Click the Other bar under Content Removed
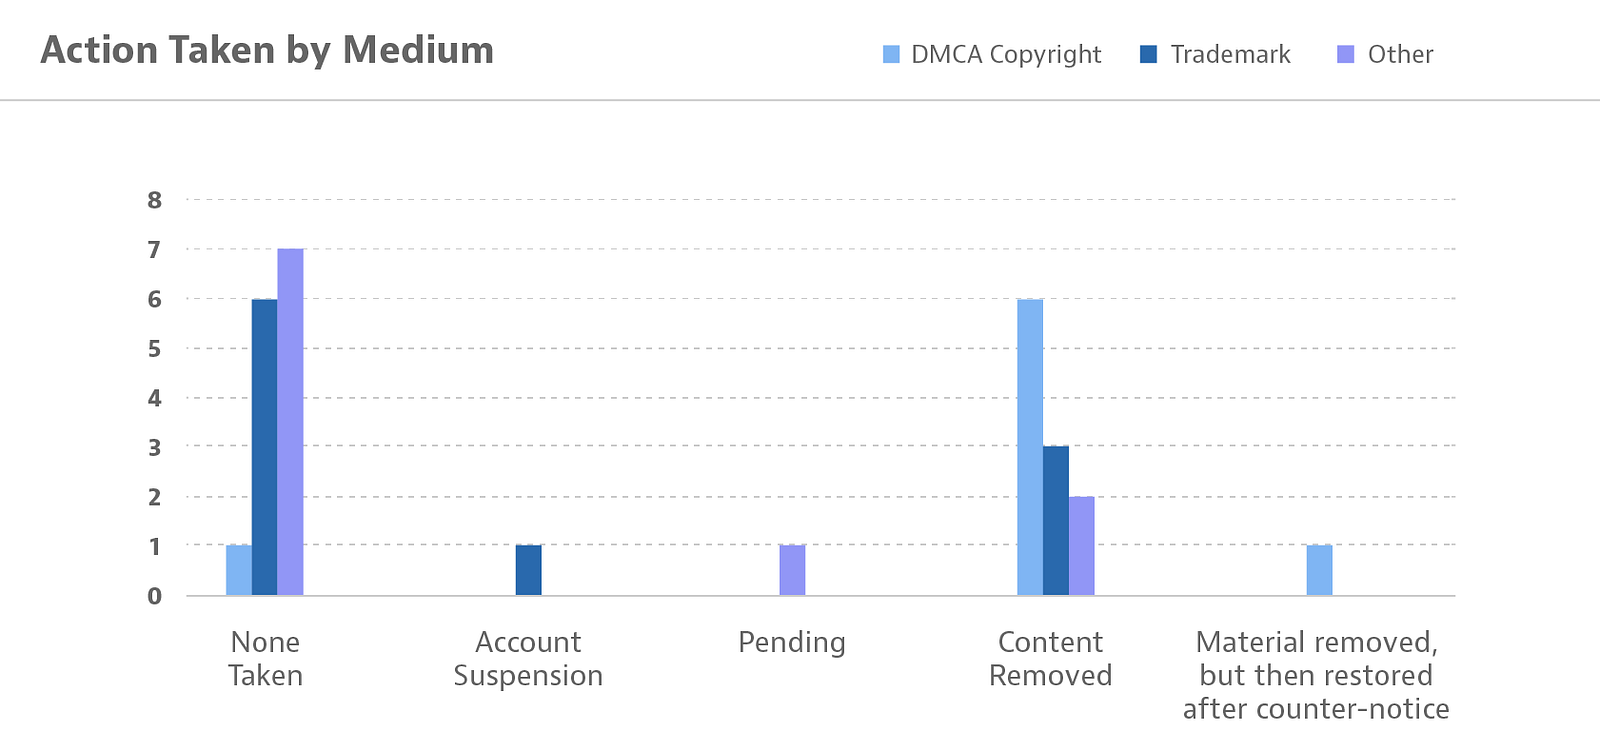The width and height of the screenshot is (1600, 752). (1082, 546)
